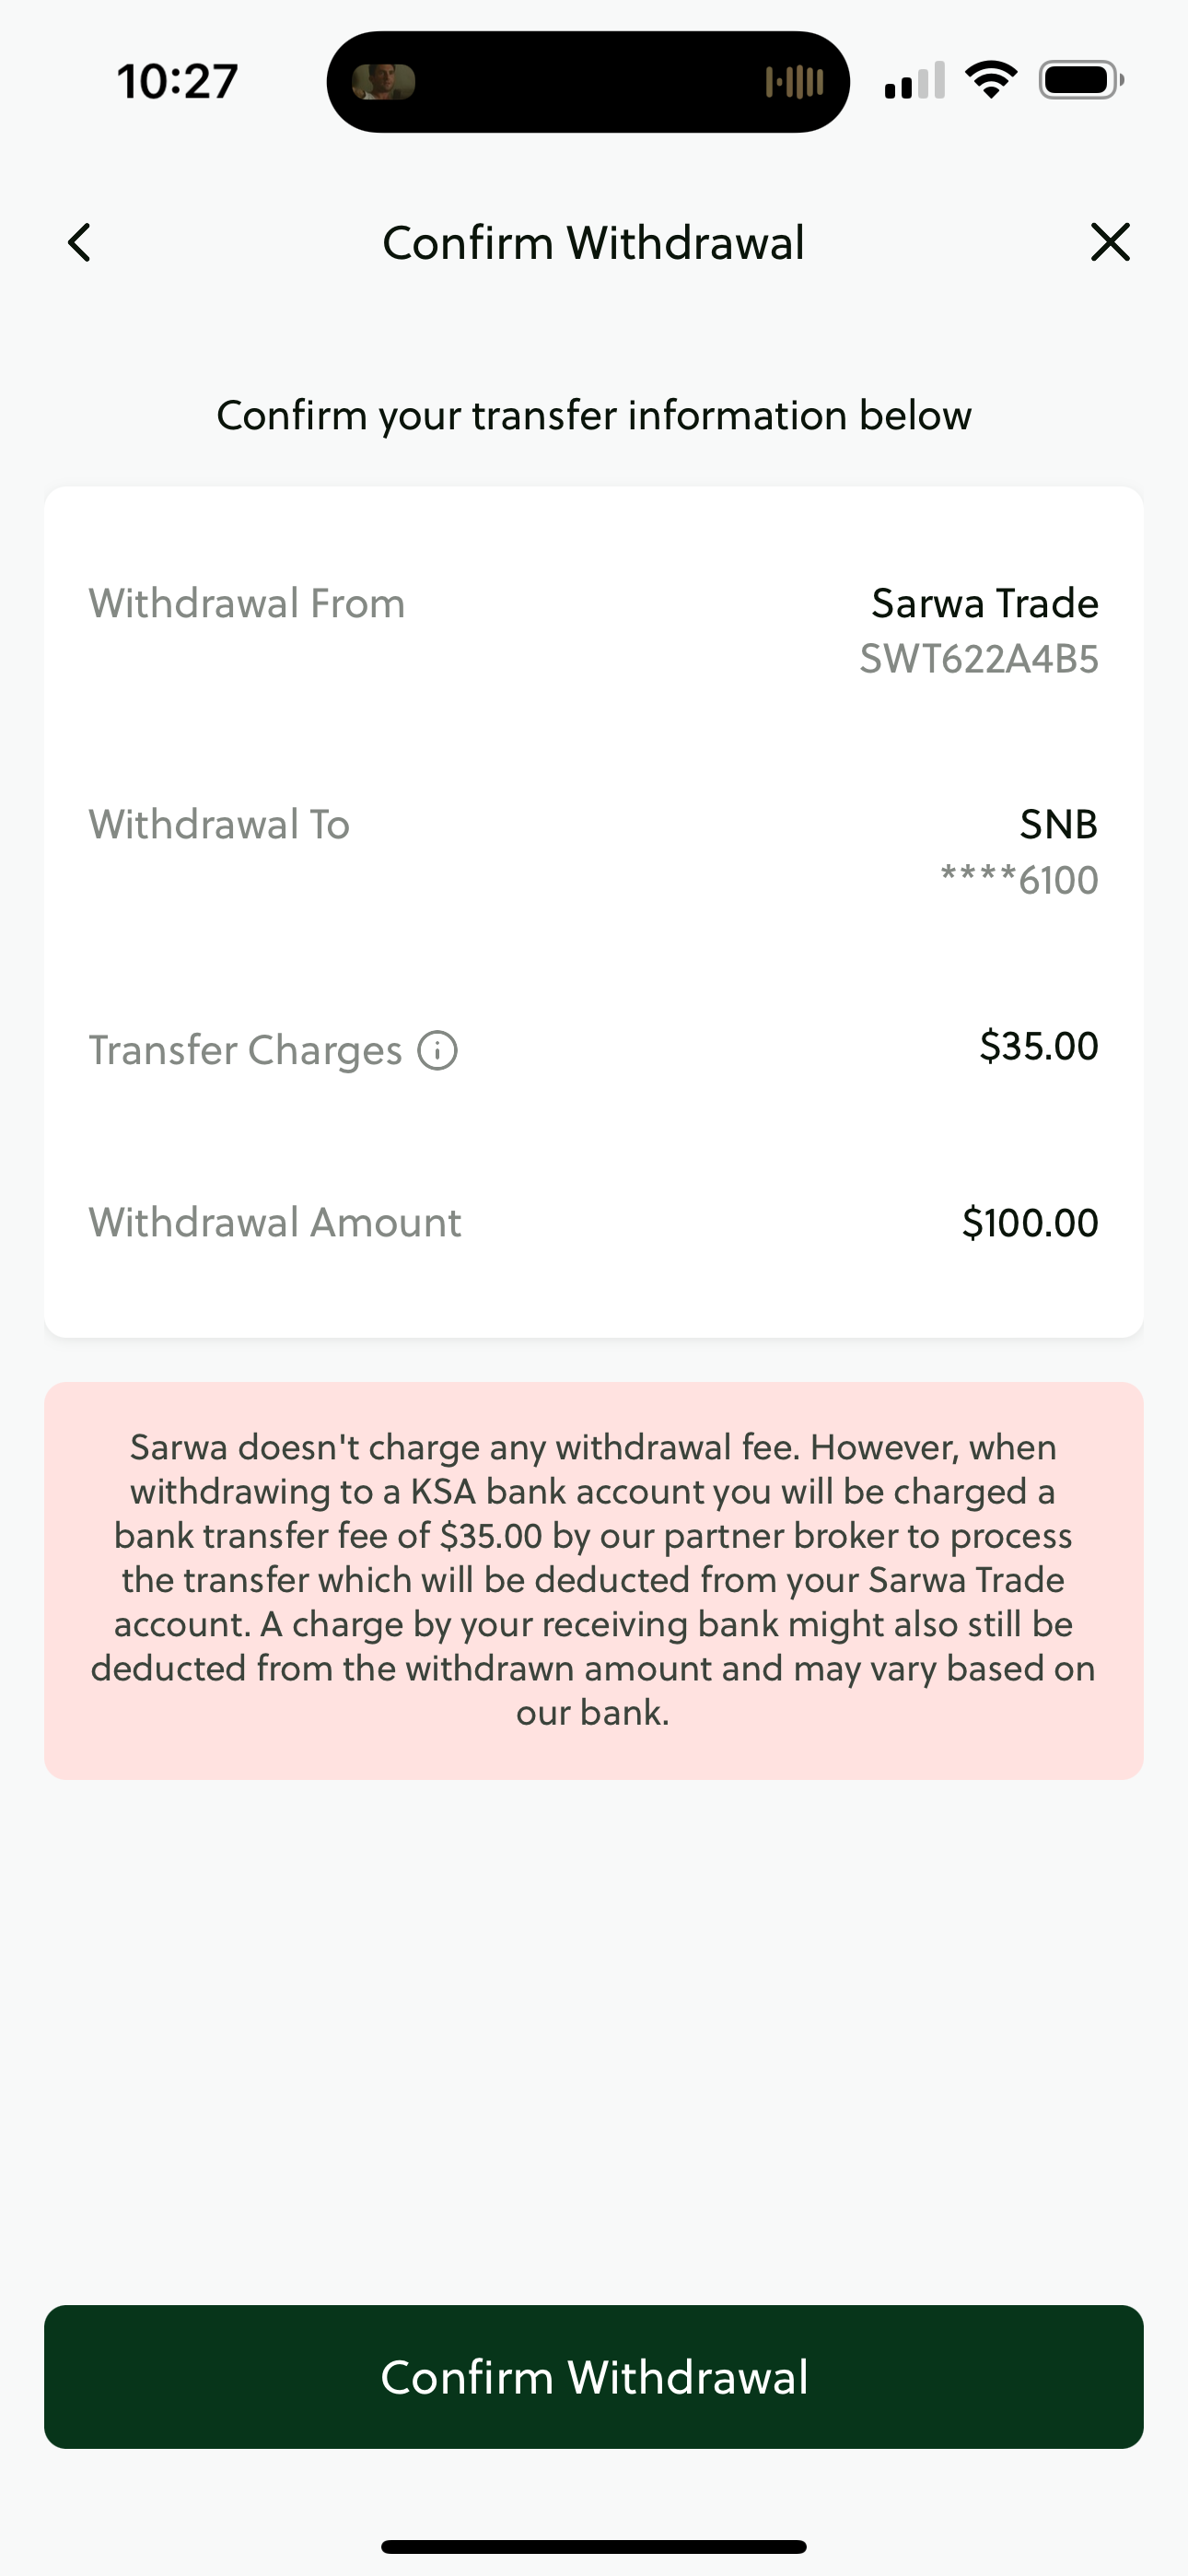The width and height of the screenshot is (1188, 2576).
Task: Tap the SNB bank name
Action: [x=1058, y=824]
